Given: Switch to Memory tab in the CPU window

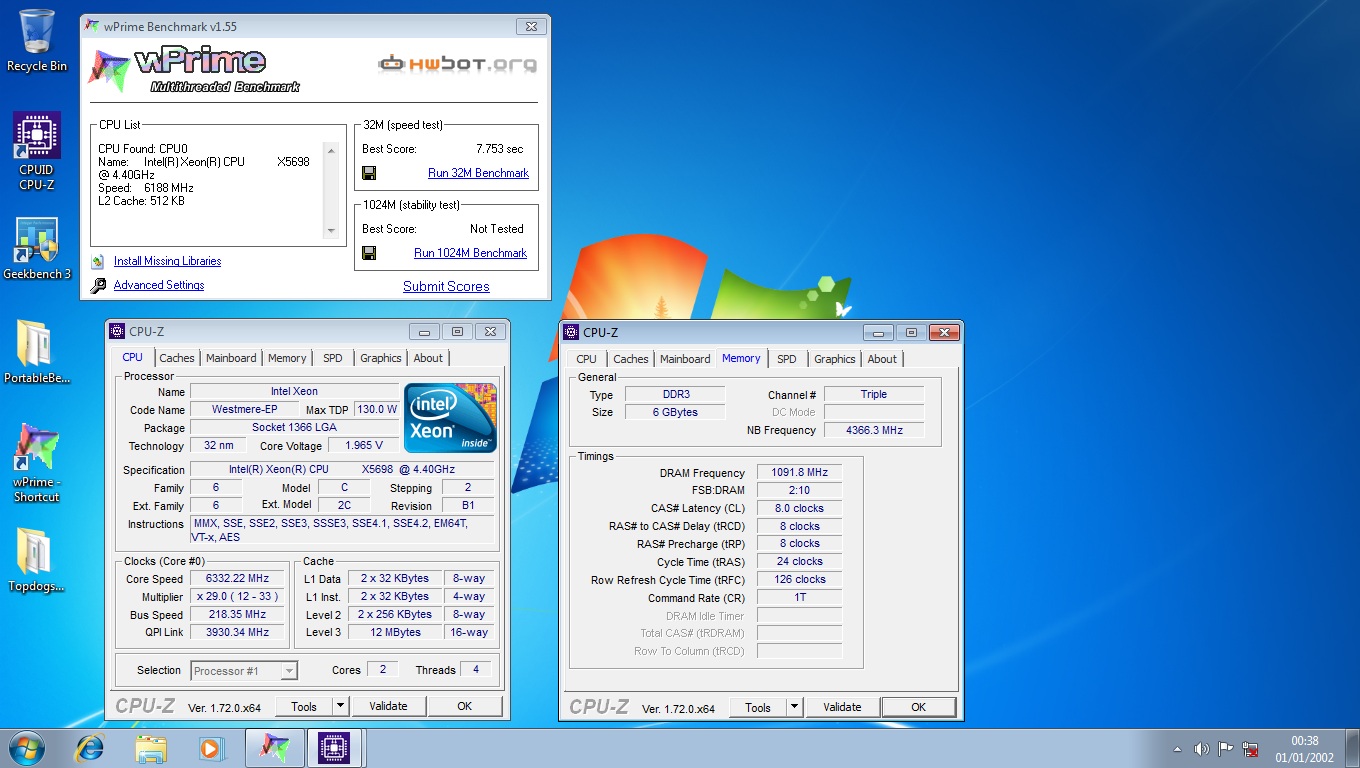Looking at the screenshot, I should [x=287, y=358].
